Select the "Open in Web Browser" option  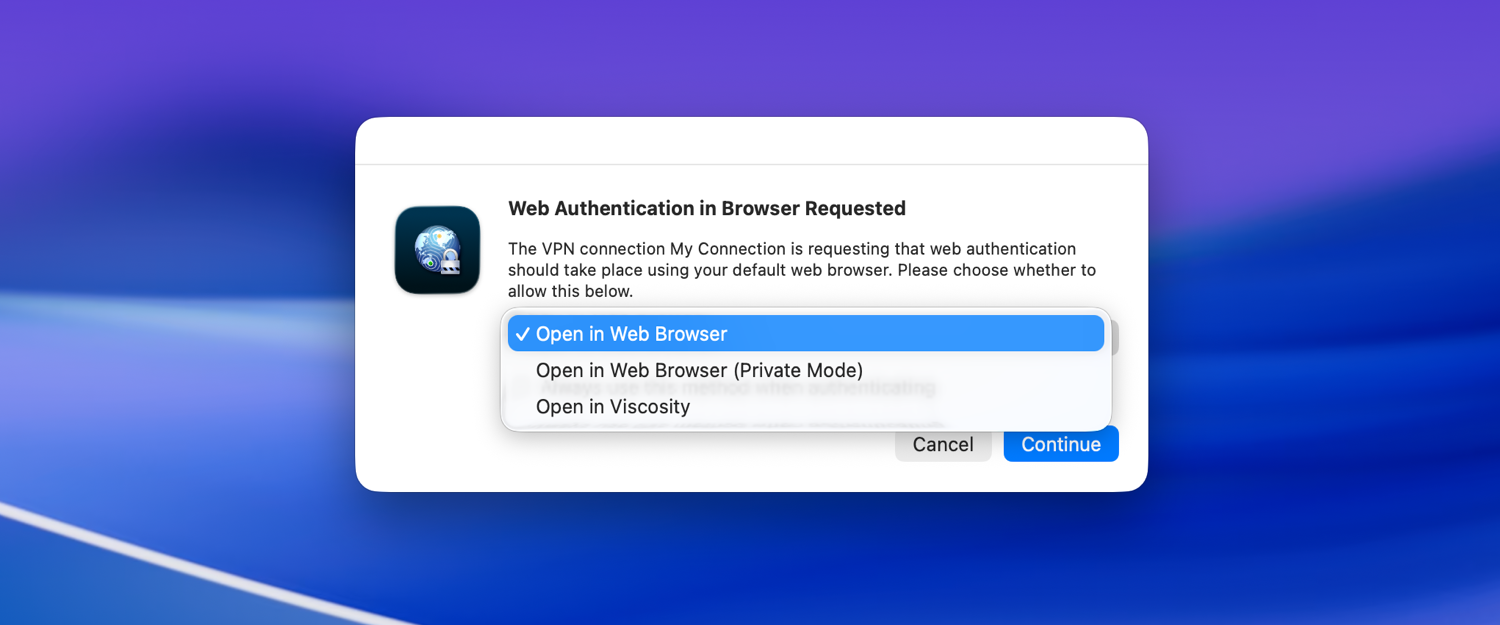tap(631, 334)
